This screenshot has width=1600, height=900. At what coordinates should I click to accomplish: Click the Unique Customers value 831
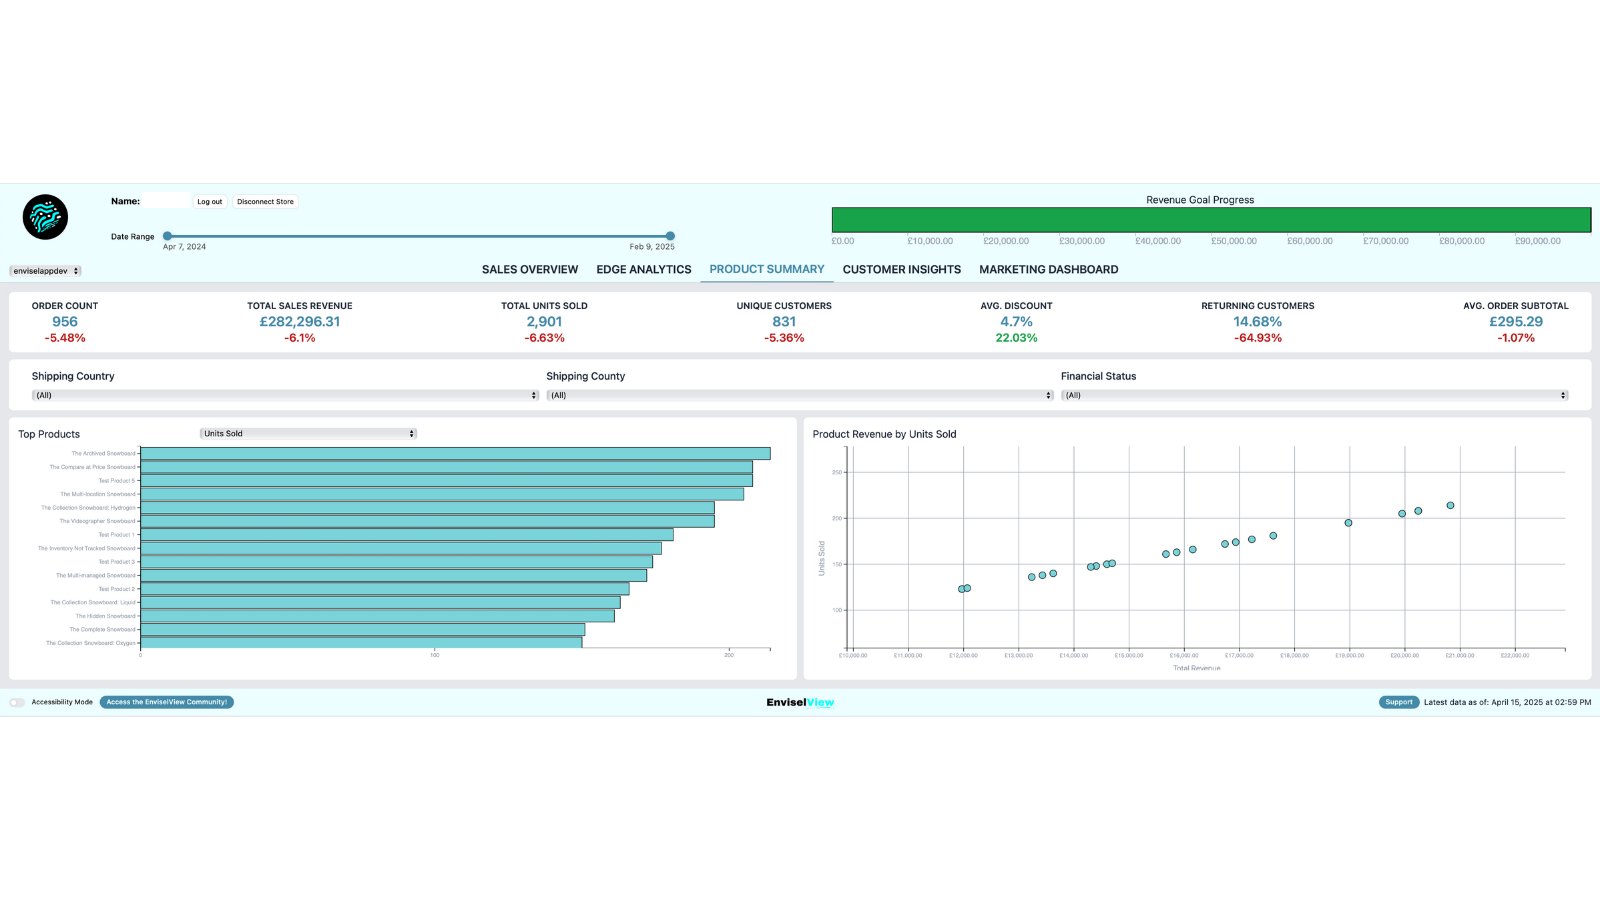784,321
